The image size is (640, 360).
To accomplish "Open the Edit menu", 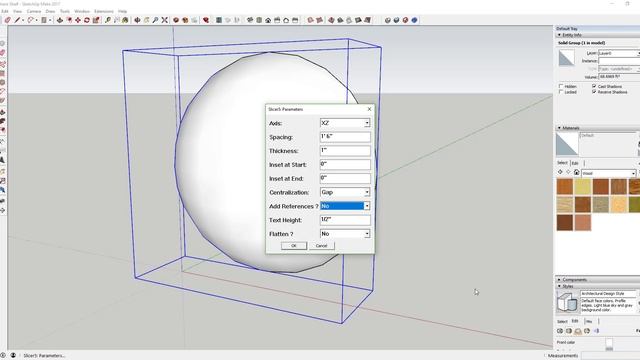I will (x=5, y=11).
